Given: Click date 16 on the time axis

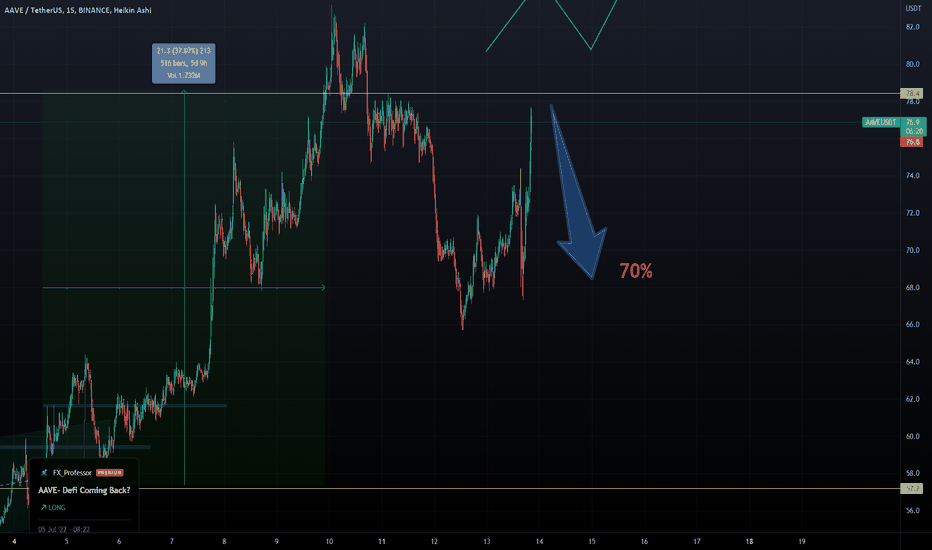Looking at the screenshot, I should (644, 542).
